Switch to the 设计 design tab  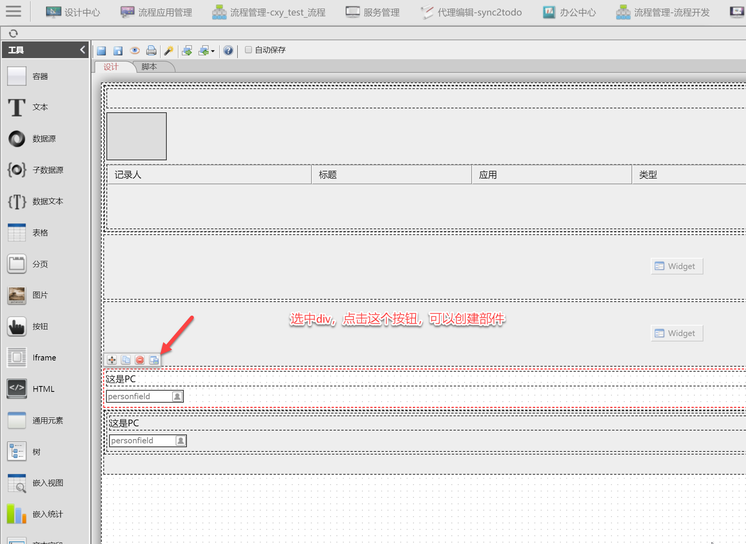pos(111,67)
